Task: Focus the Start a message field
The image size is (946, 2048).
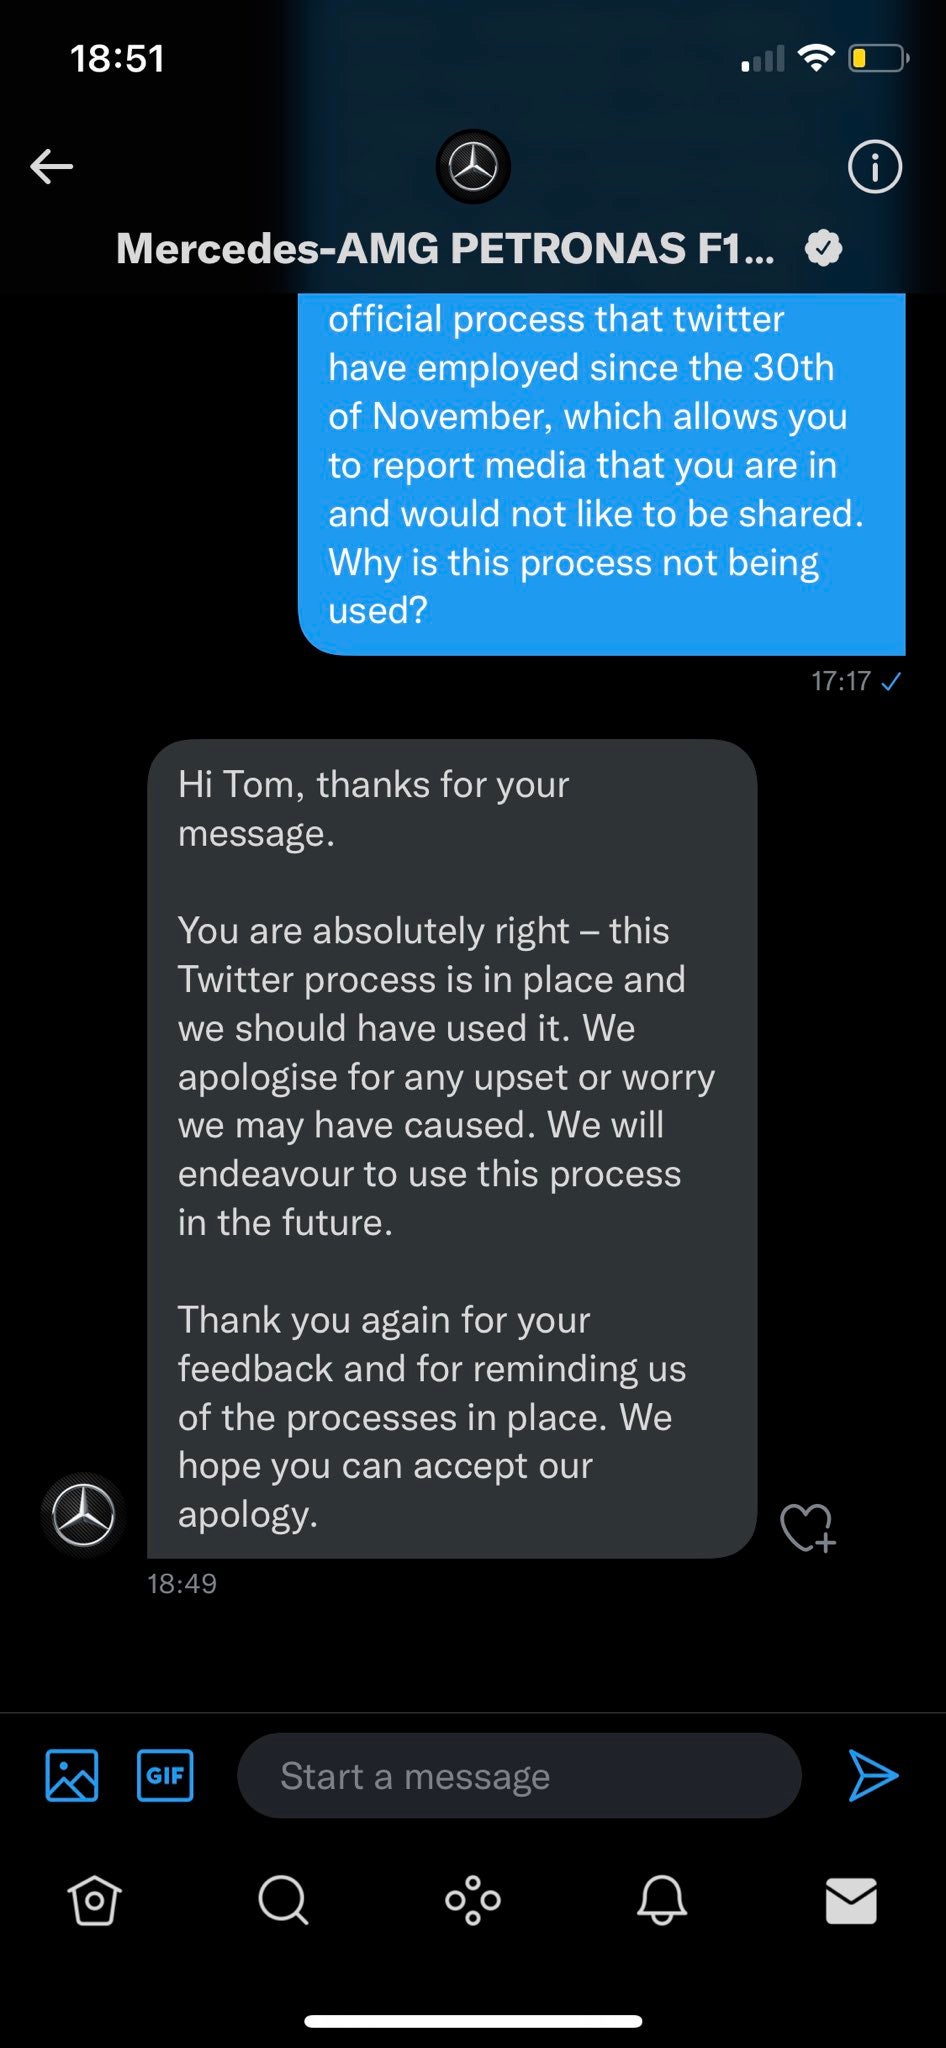Action: click(x=518, y=1776)
